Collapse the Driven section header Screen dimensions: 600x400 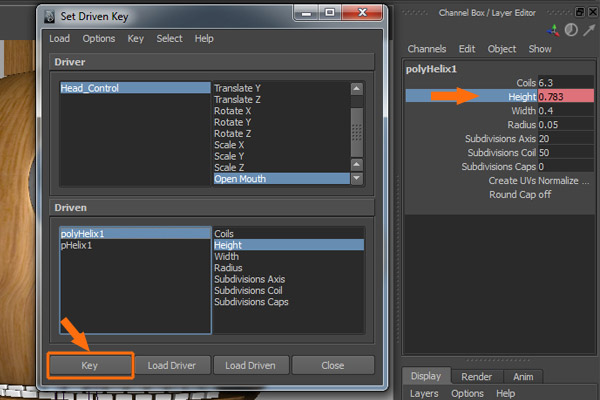212,207
